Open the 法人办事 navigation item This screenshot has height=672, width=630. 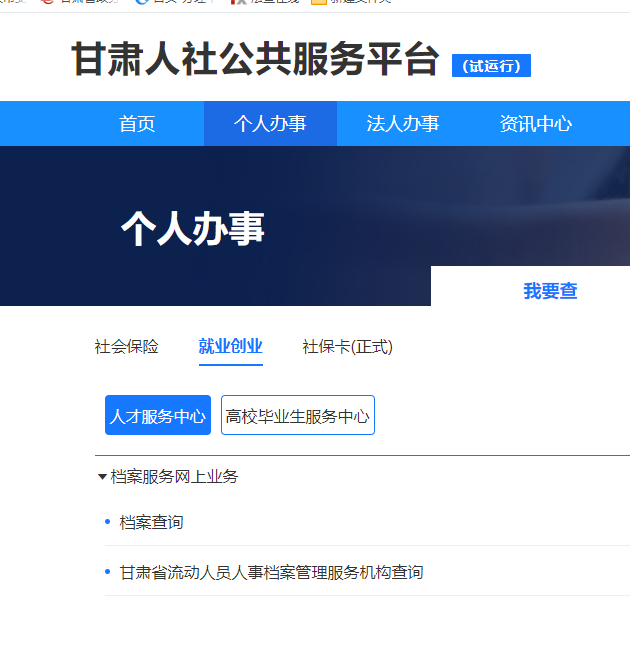[x=403, y=124]
